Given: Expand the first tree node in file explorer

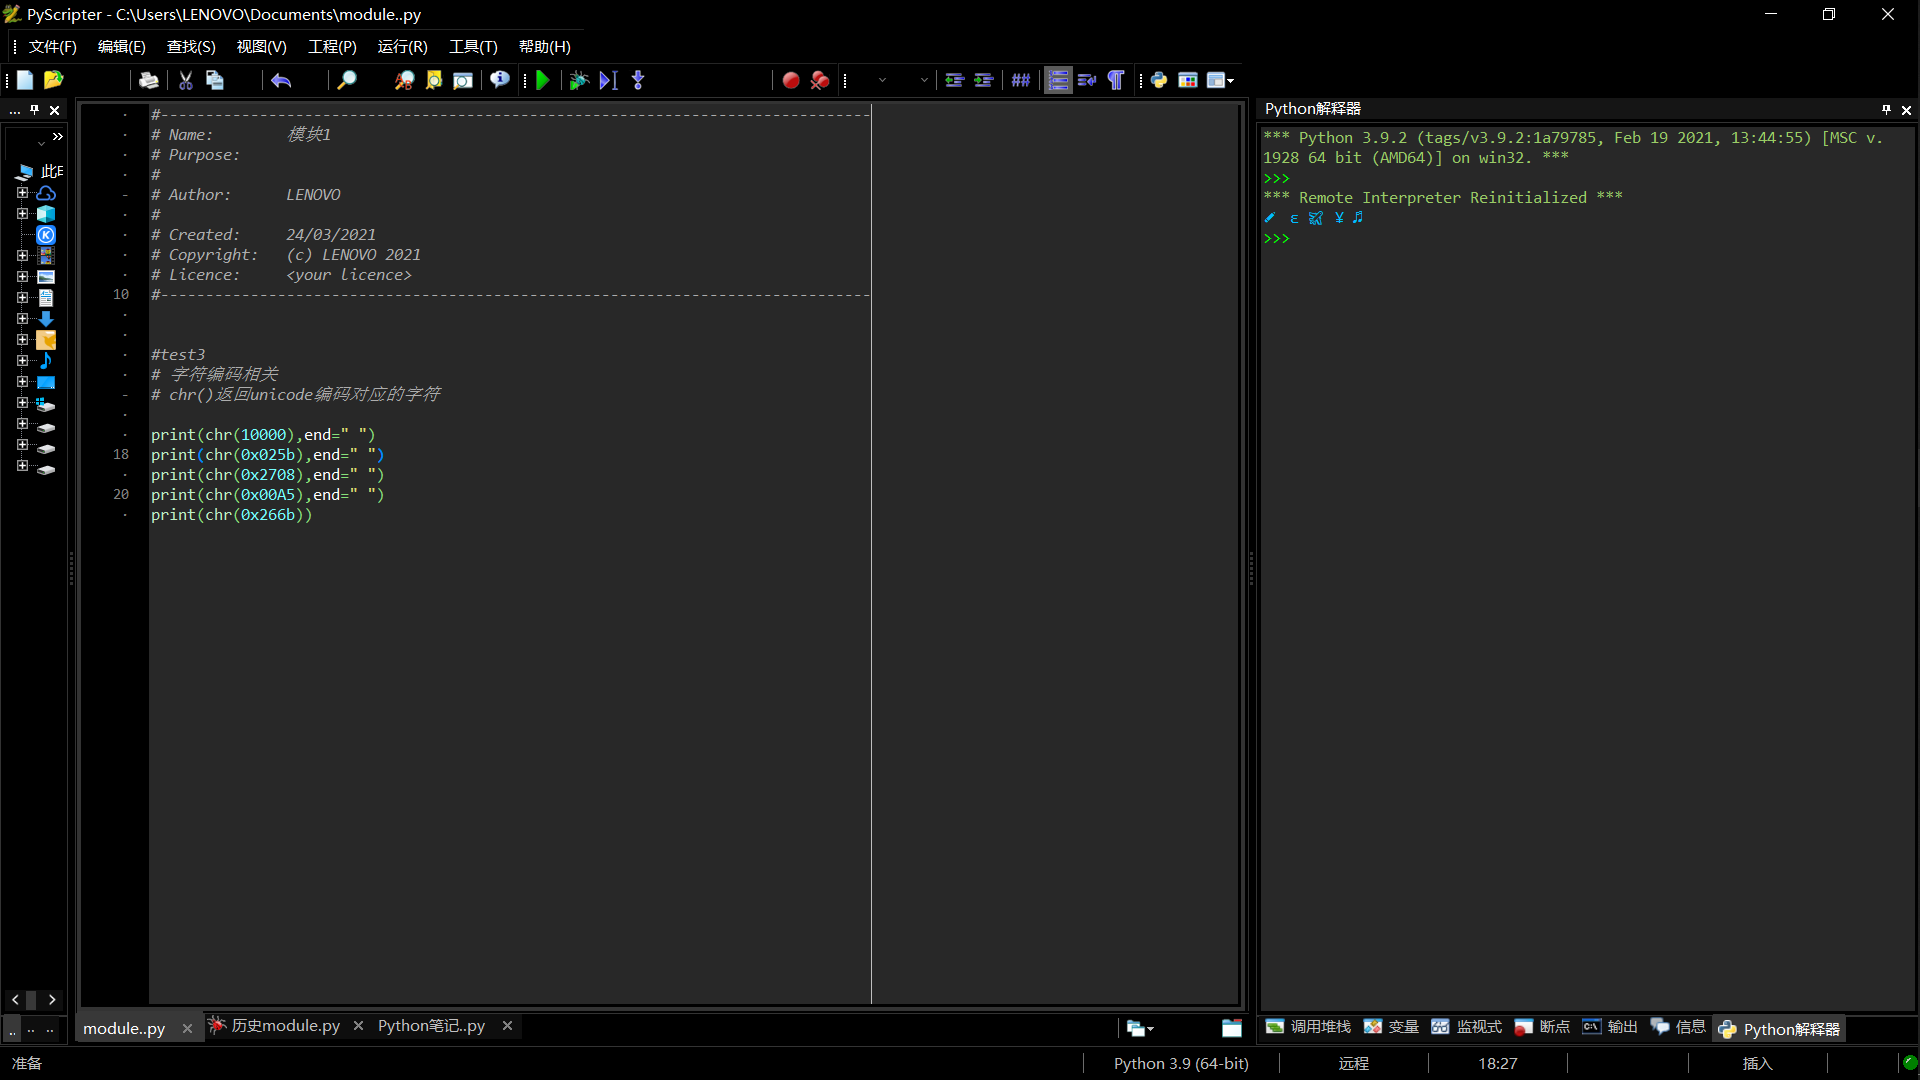Looking at the screenshot, I should (22, 193).
